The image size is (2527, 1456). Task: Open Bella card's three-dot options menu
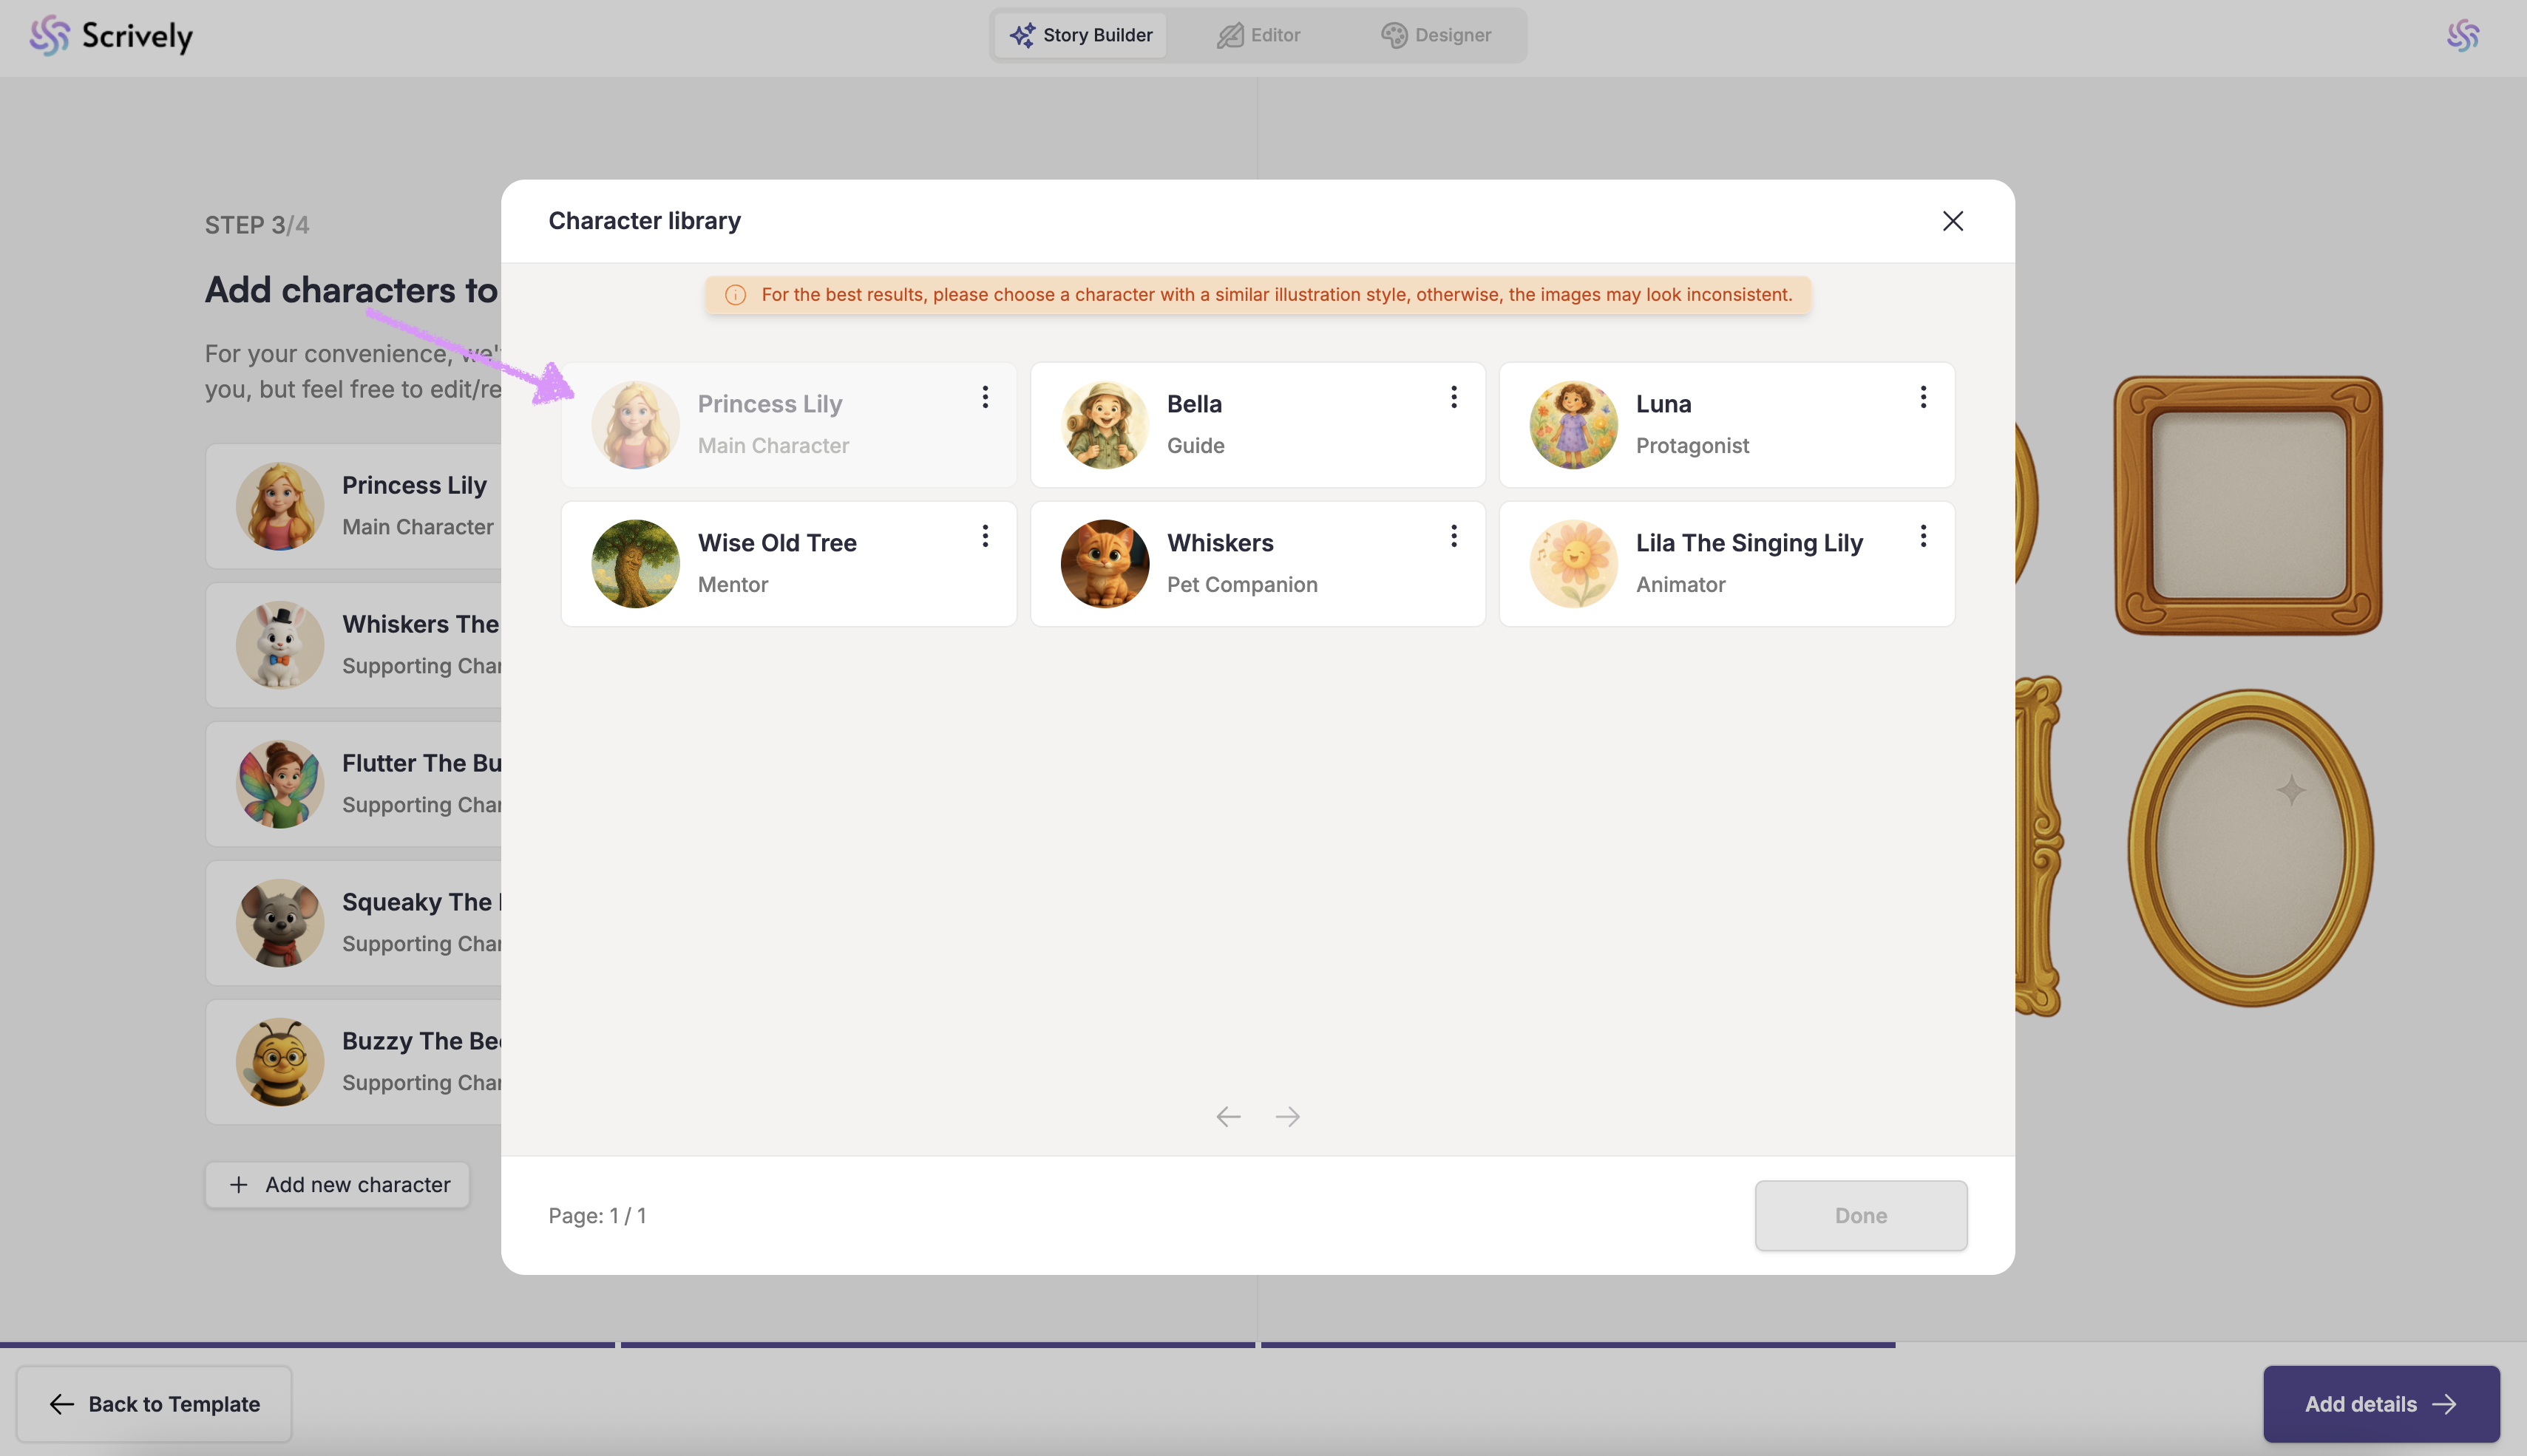(x=1453, y=397)
